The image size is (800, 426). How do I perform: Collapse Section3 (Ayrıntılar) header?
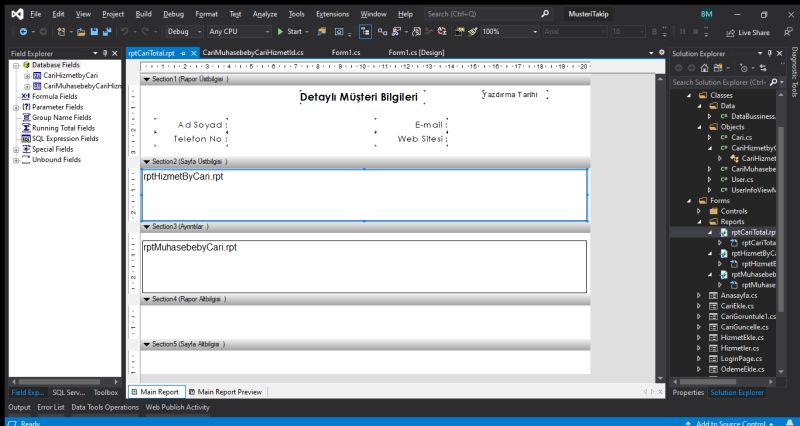pyautogui.click(x=146, y=227)
